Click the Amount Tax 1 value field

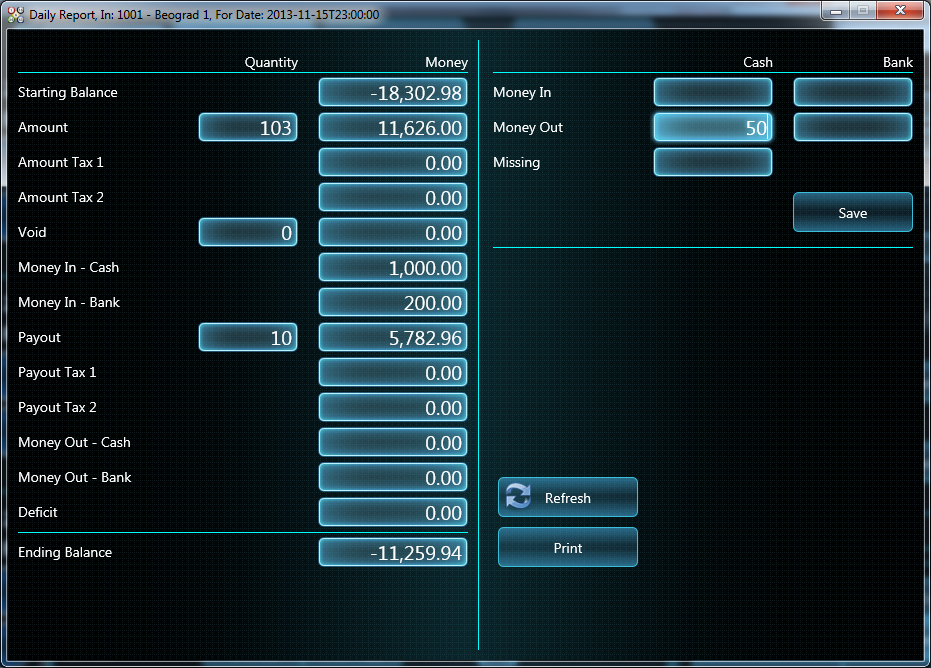tap(393, 163)
